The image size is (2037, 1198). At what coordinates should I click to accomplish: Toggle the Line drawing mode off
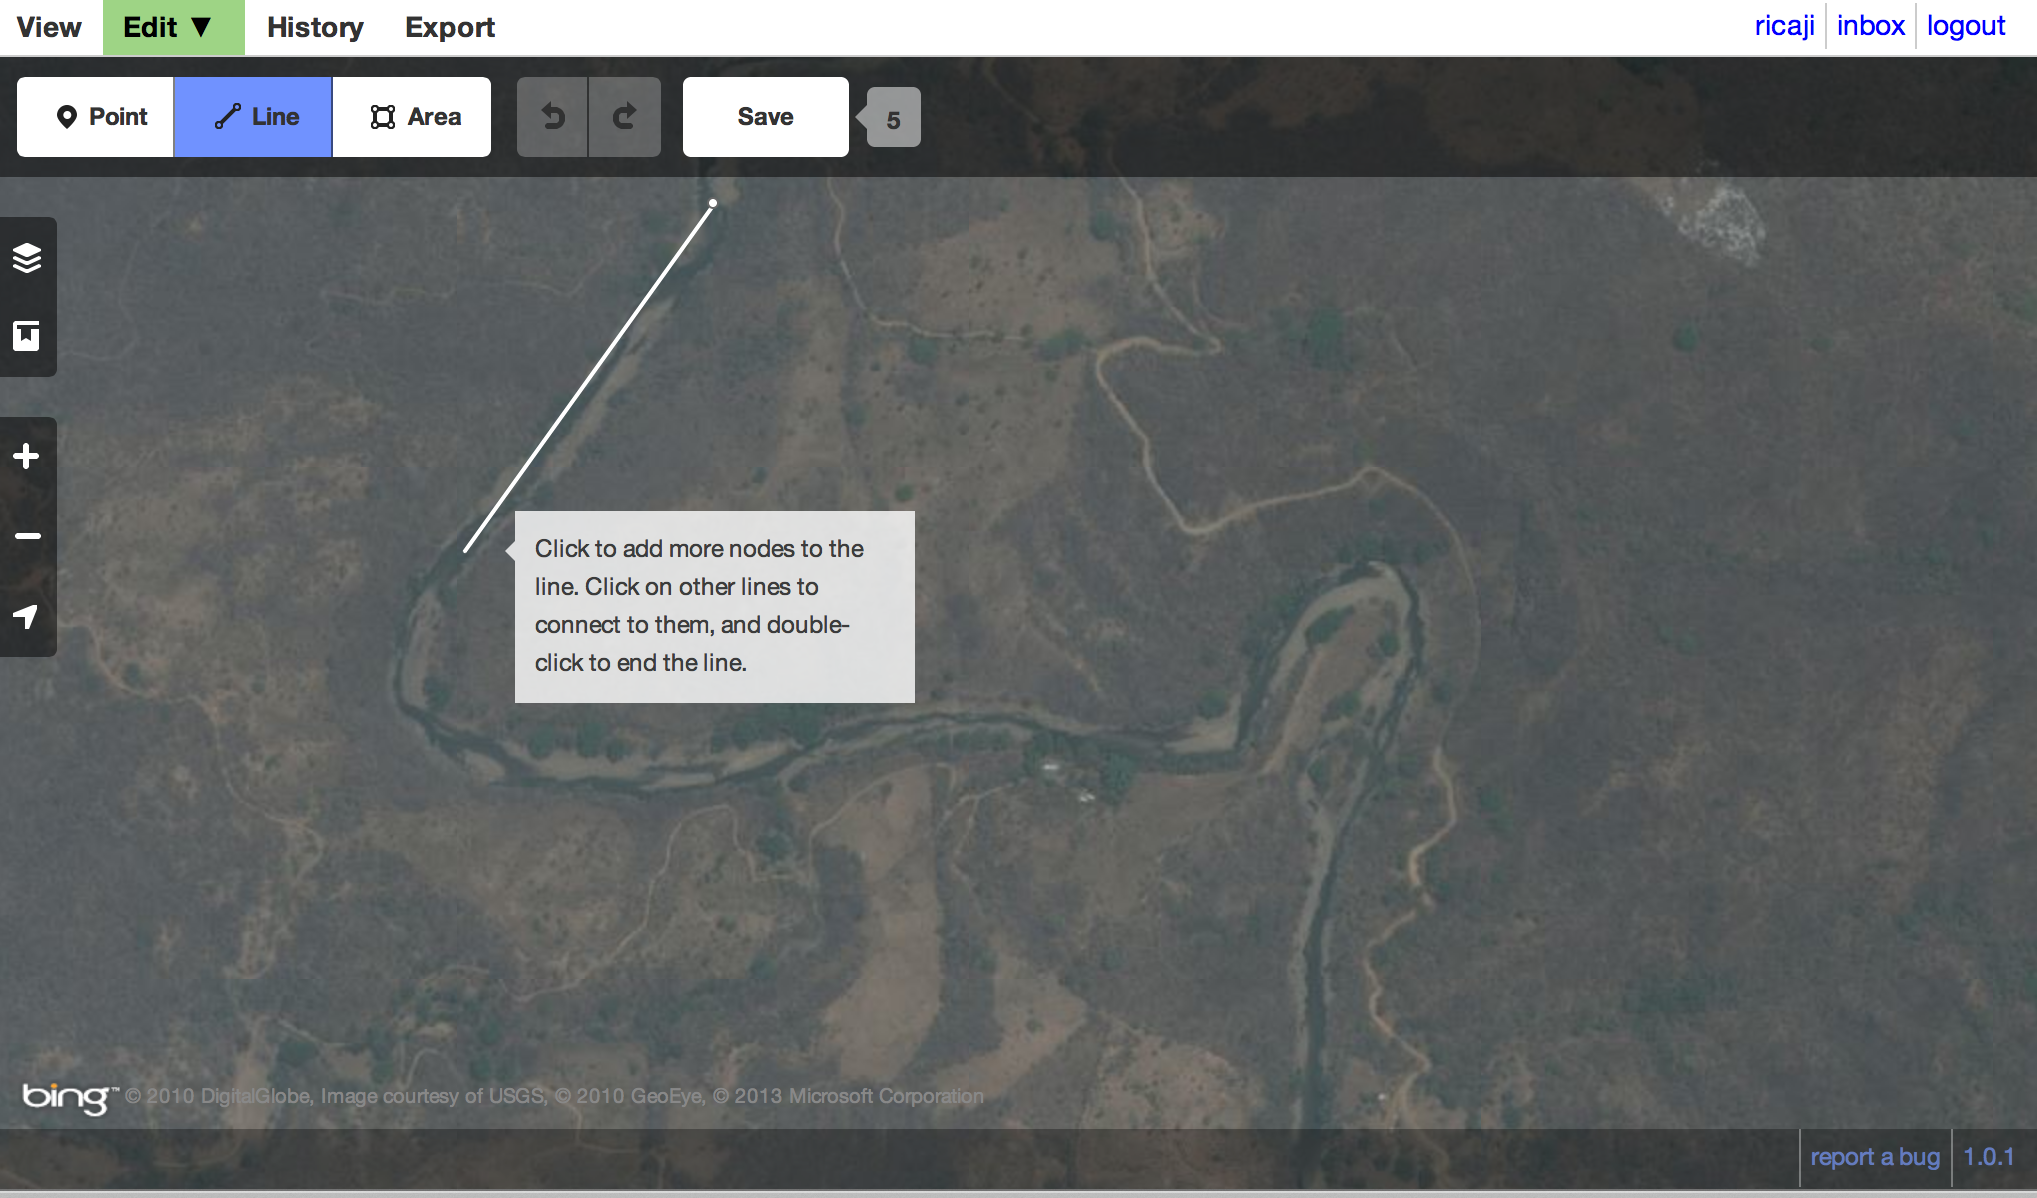click(252, 116)
